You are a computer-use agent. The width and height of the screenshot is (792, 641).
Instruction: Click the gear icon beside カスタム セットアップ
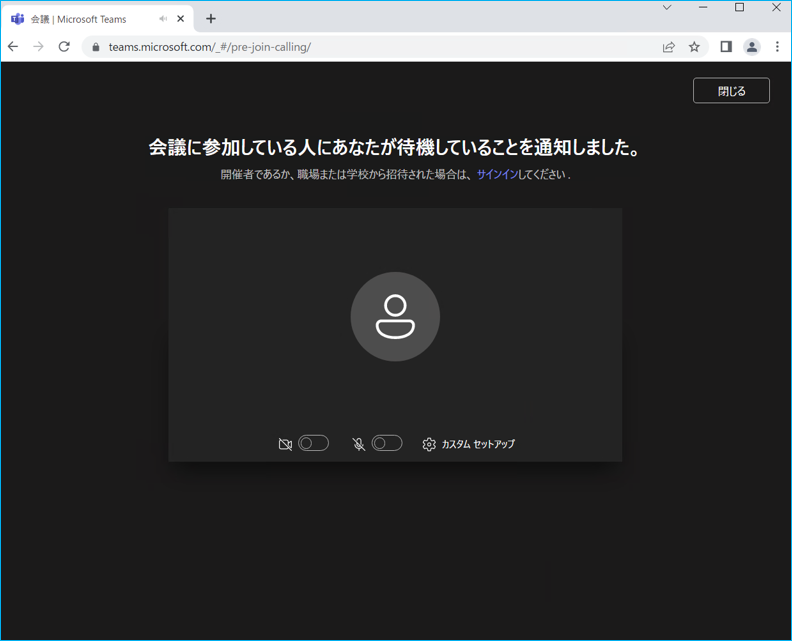coord(429,444)
